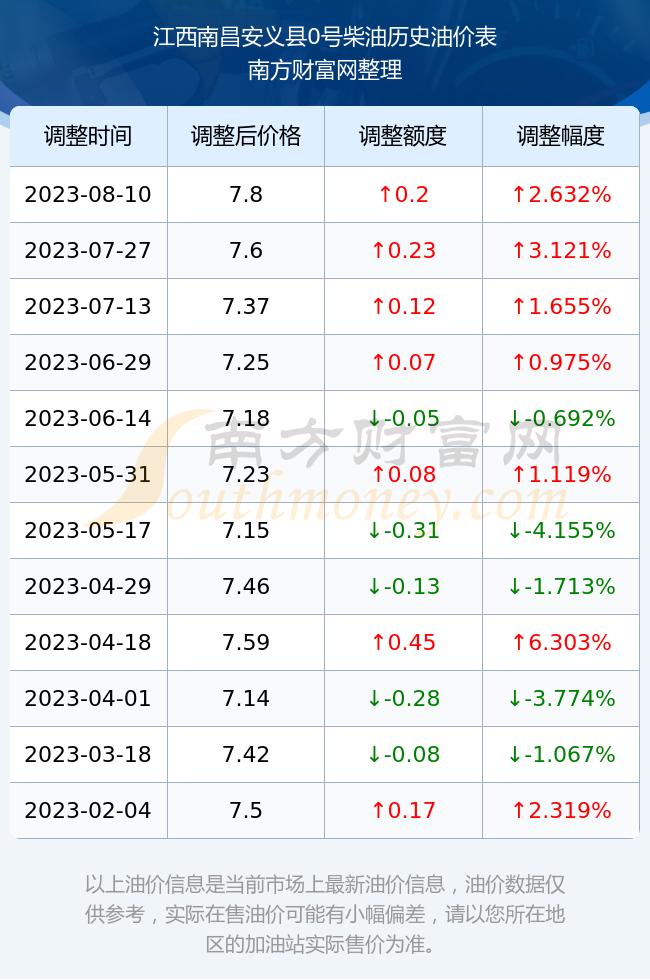The height and width of the screenshot is (980, 650).
Task: Click the ↓-1.713% percentage cell
Action: coord(561,586)
